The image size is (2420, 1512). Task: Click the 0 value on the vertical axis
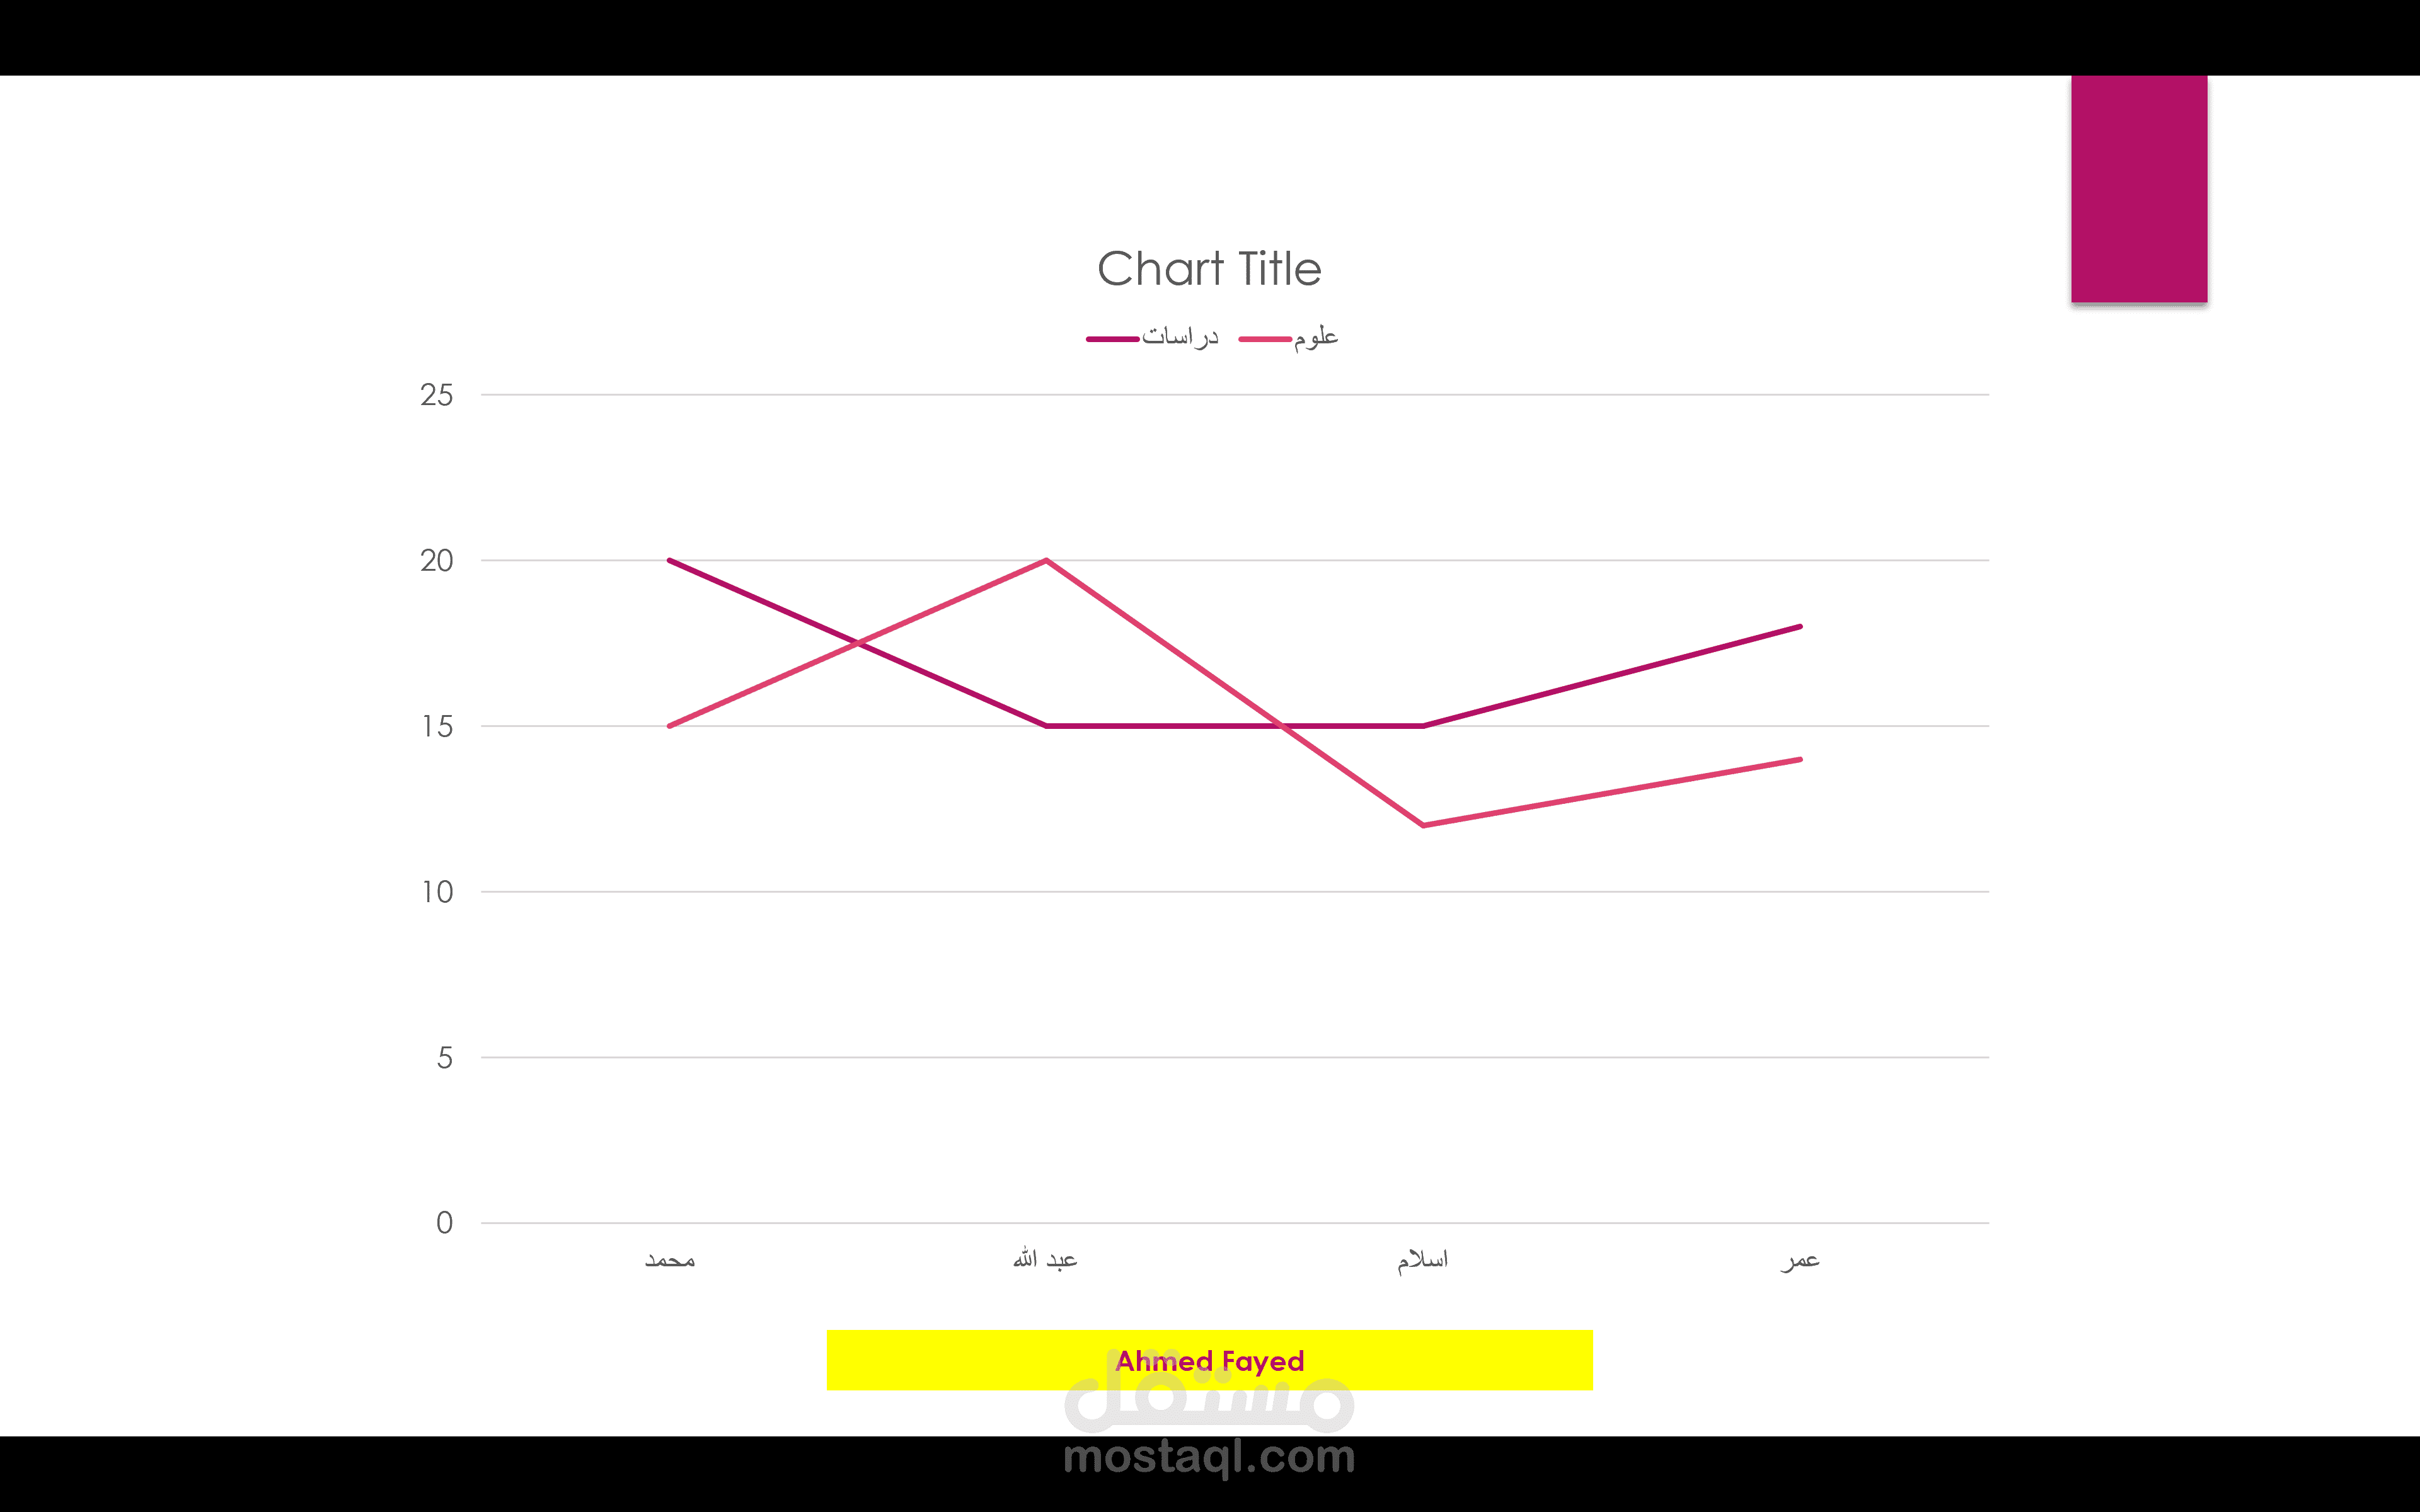pos(444,1223)
